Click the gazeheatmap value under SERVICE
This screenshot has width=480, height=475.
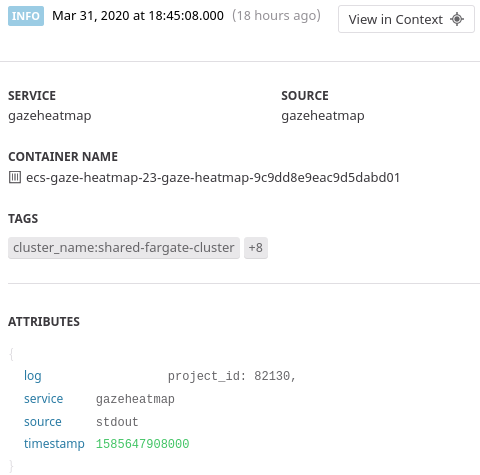pos(50,116)
